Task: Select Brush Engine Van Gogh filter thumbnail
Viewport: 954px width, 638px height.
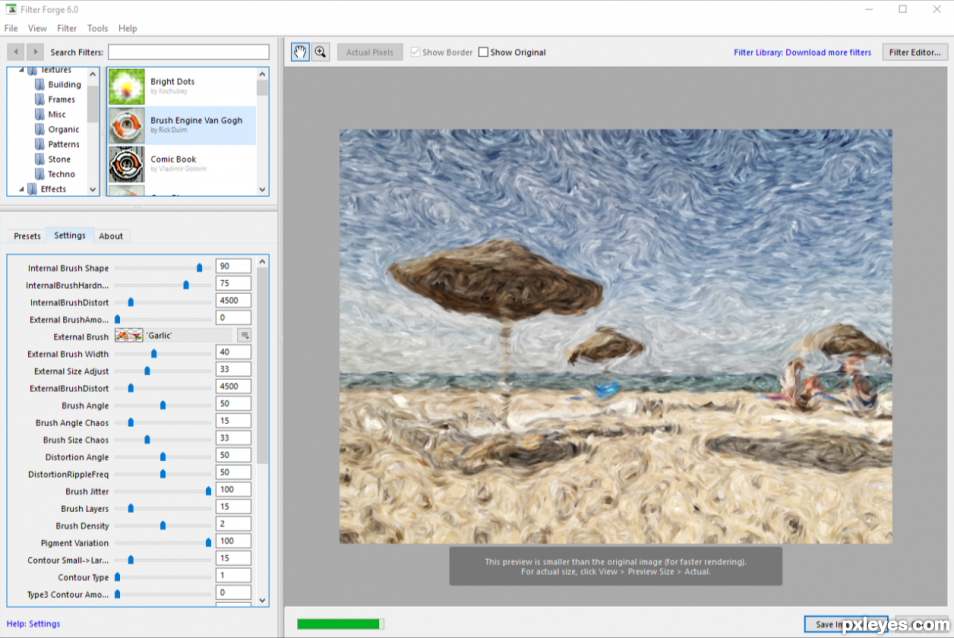Action: click(x=127, y=126)
